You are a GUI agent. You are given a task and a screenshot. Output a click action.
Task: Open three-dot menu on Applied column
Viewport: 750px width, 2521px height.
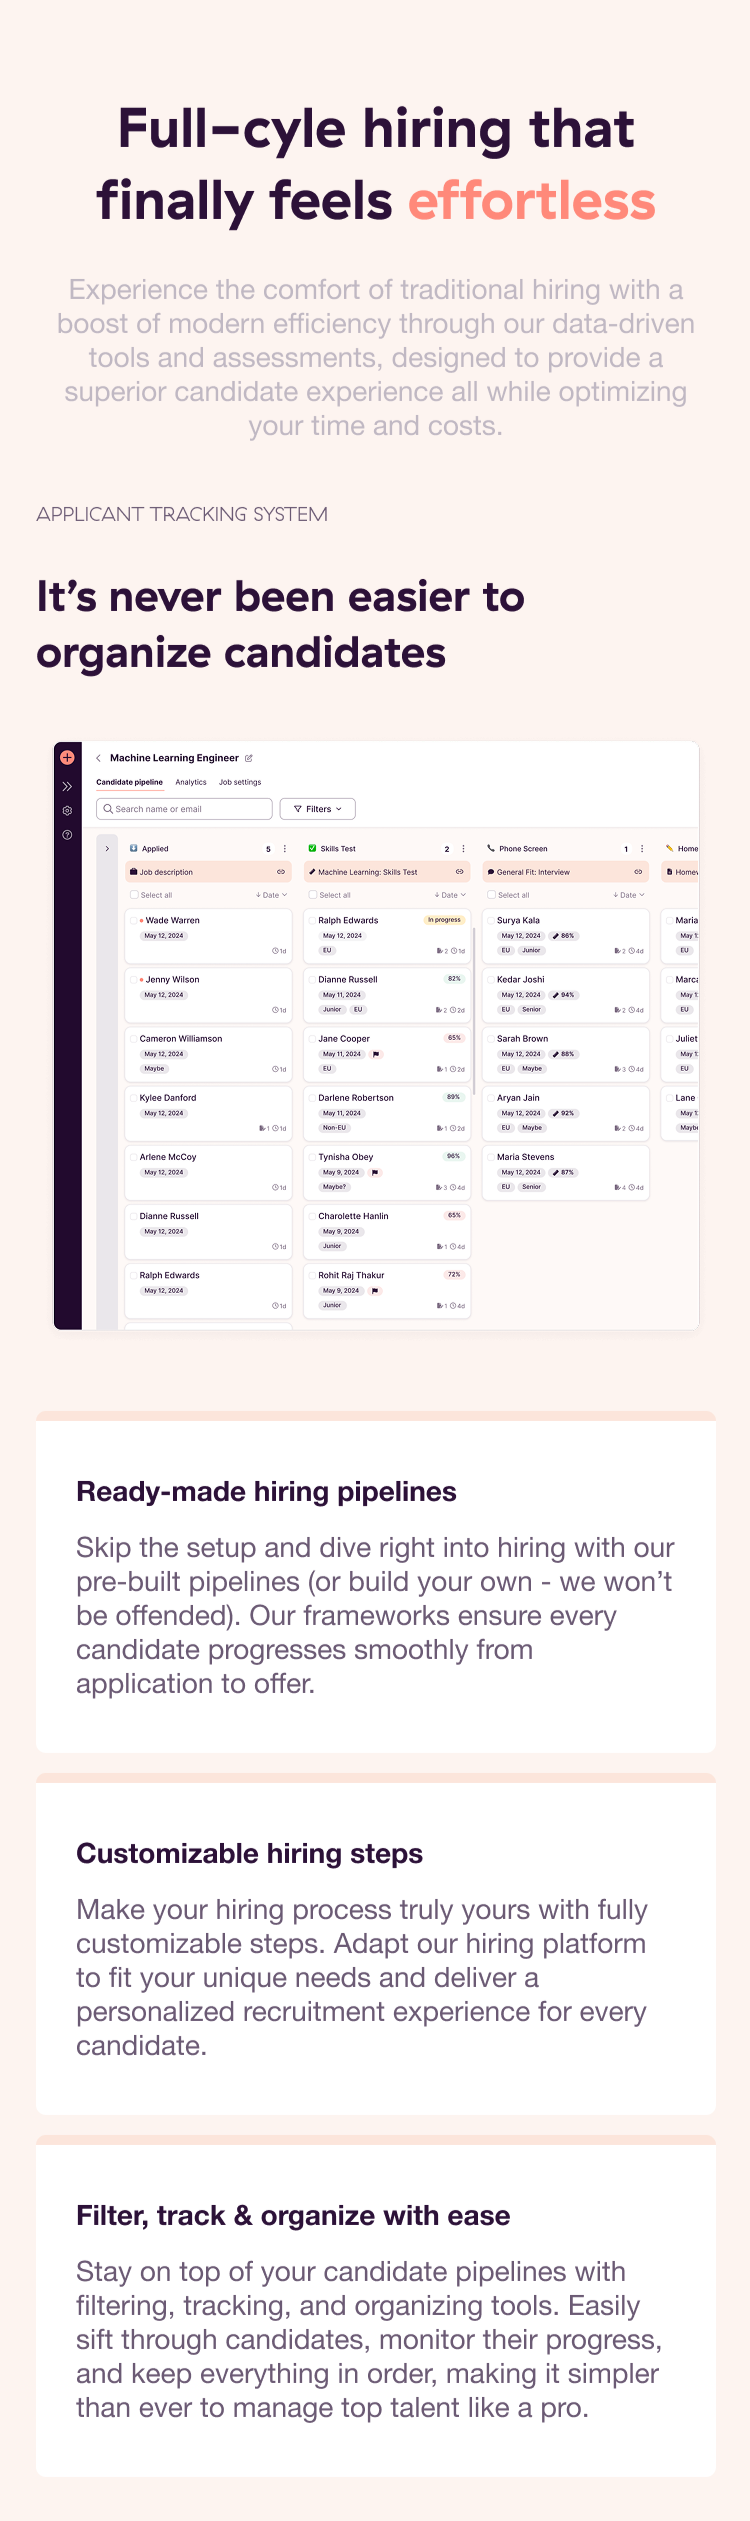pyautogui.click(x=285, y=849)
